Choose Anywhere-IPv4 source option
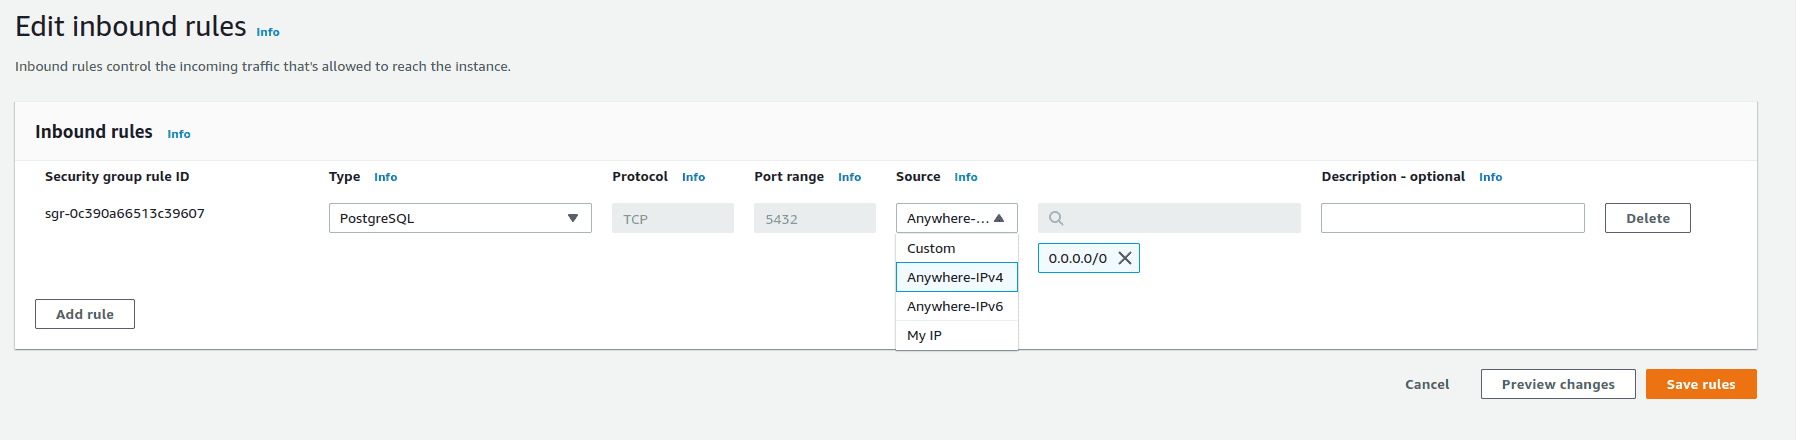 point(956,277)
